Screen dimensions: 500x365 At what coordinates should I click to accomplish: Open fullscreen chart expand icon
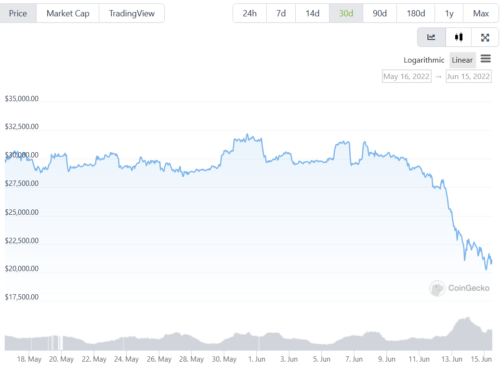pos(485,37)
